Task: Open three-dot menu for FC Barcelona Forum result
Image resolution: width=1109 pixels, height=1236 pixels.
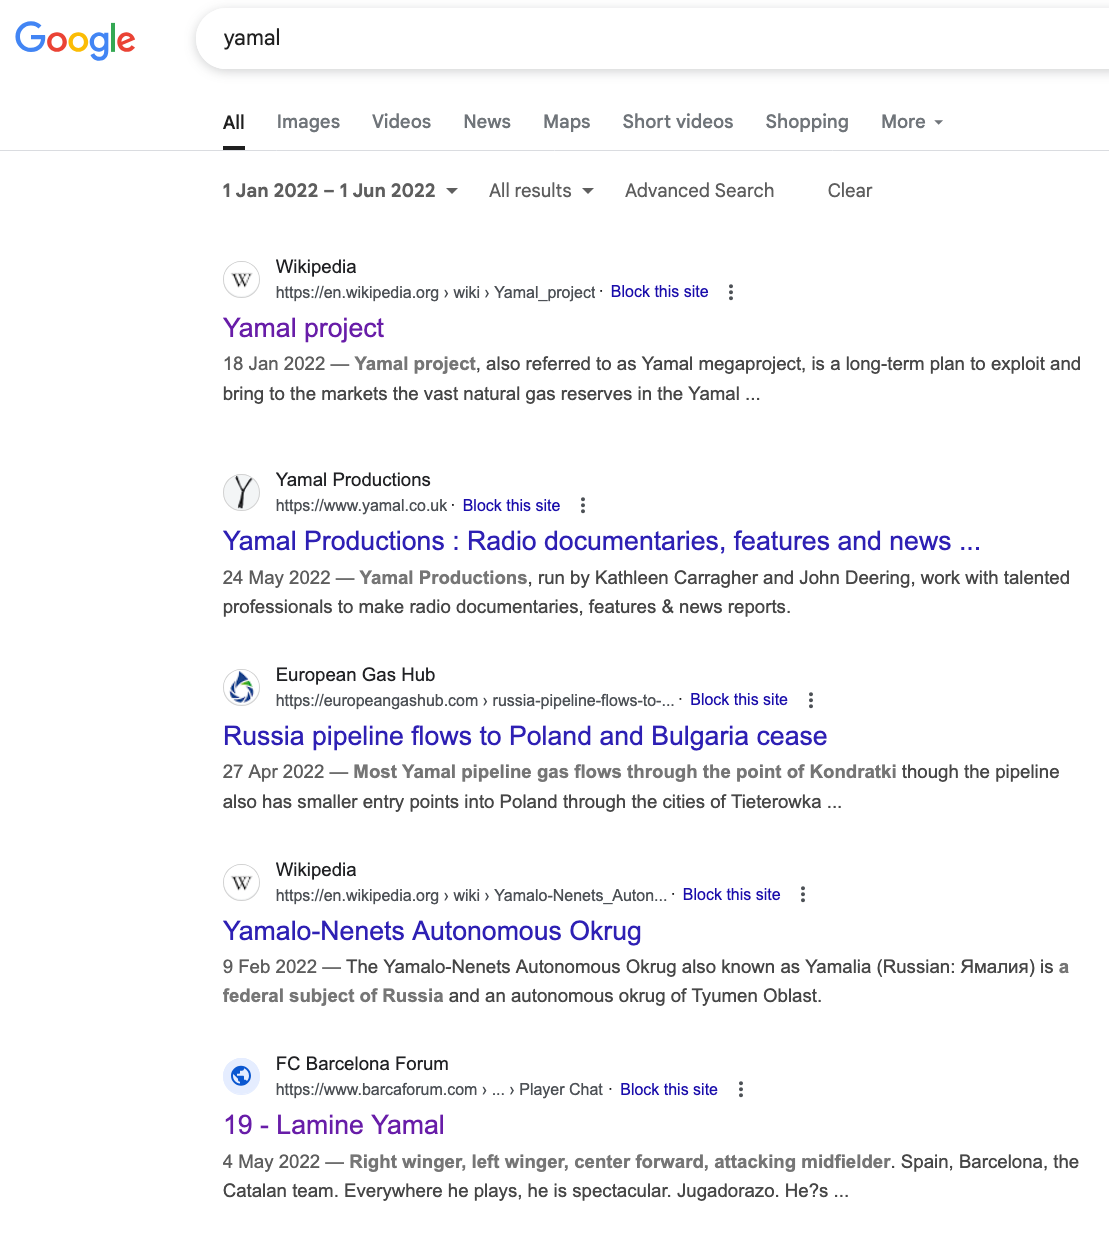Action: (741, 1089)
